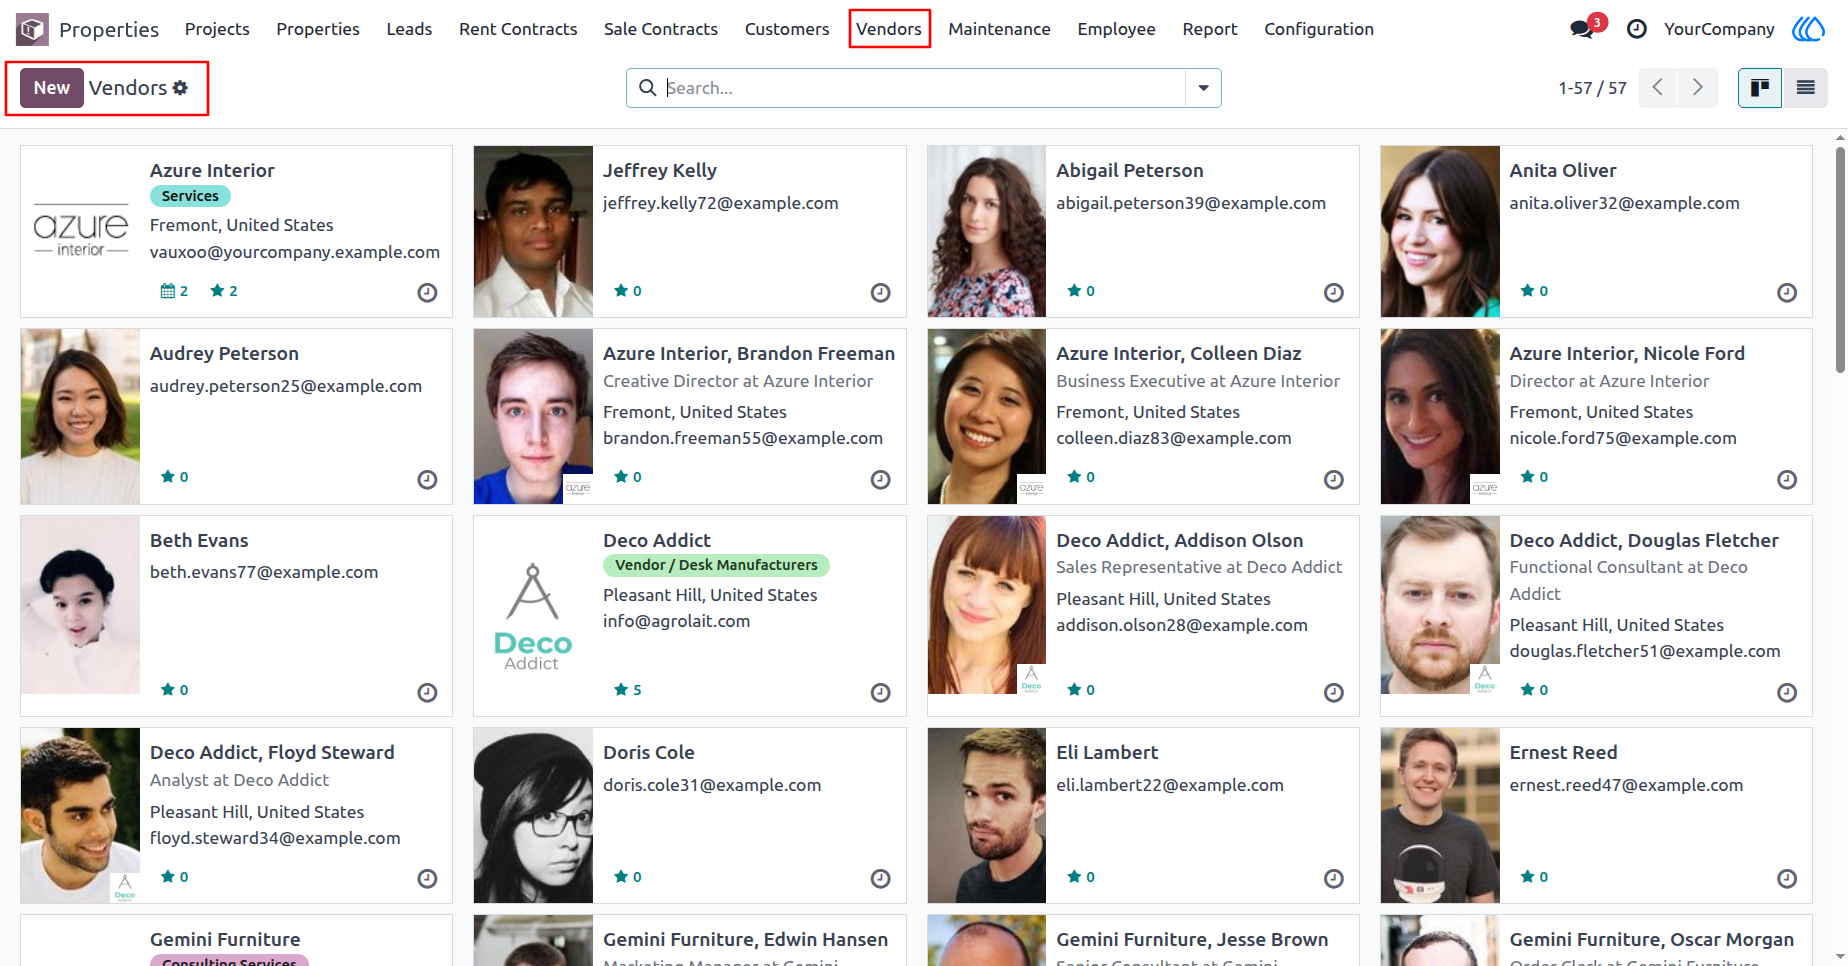This screenshot has height=966, width=1848.
Task: Open activity clock on Jeffrey Kelly card
Action: pyautogui.click(x=880, y=293)
